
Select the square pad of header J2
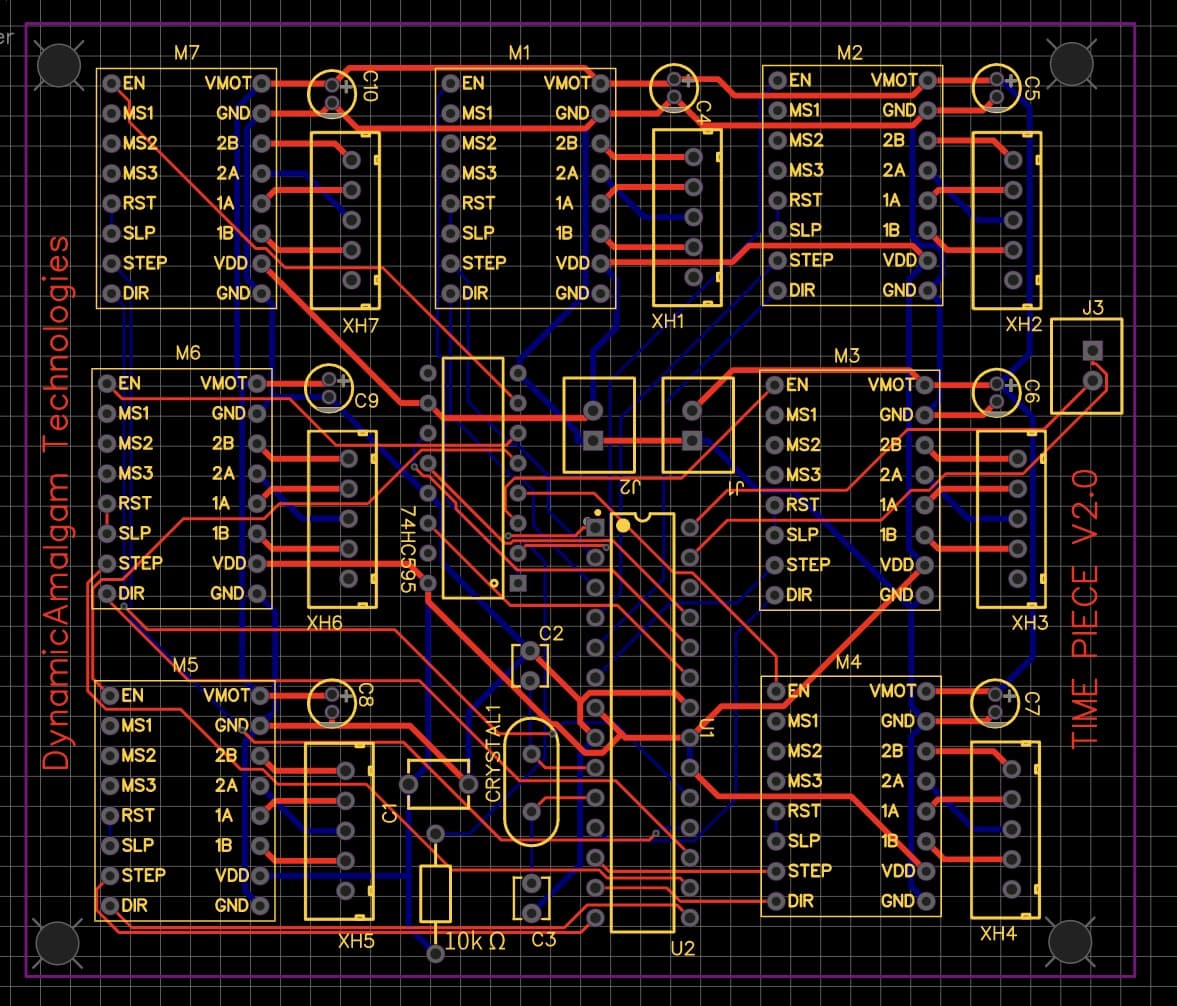point(593,441)
